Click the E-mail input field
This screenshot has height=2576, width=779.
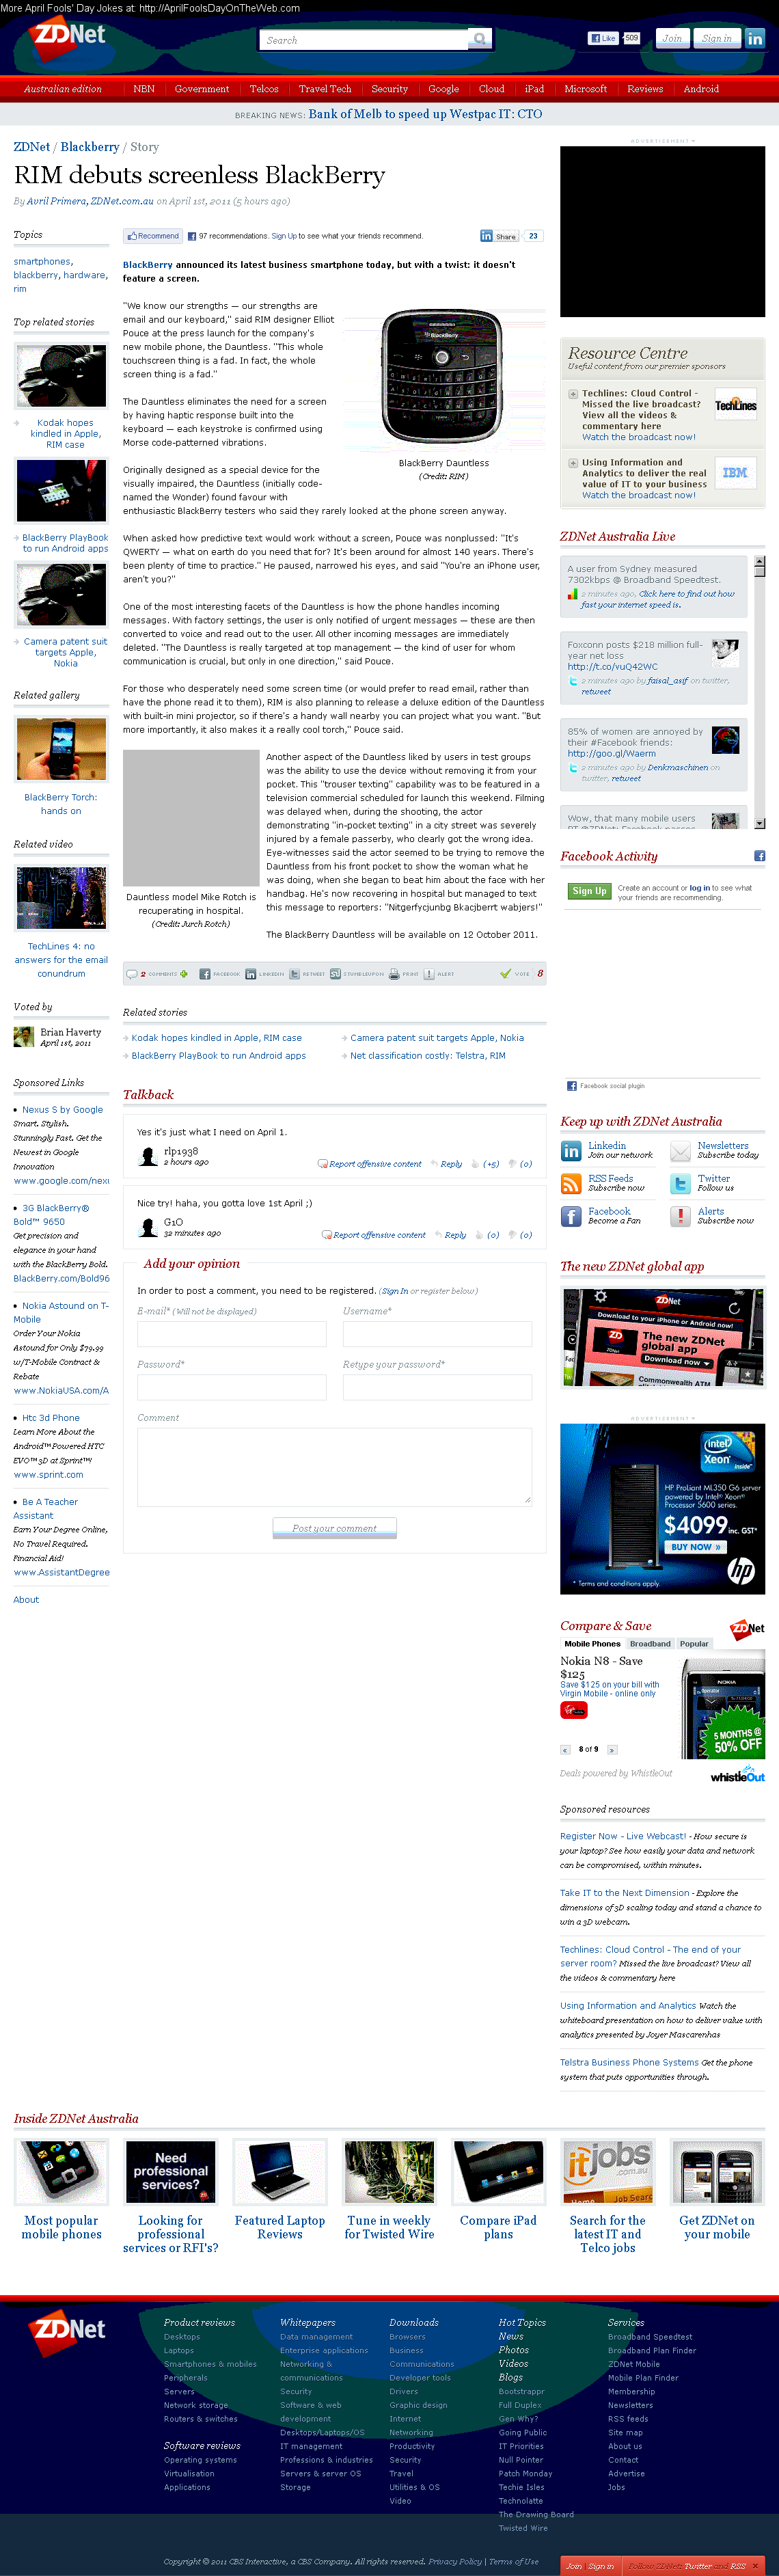point(232,1334)
